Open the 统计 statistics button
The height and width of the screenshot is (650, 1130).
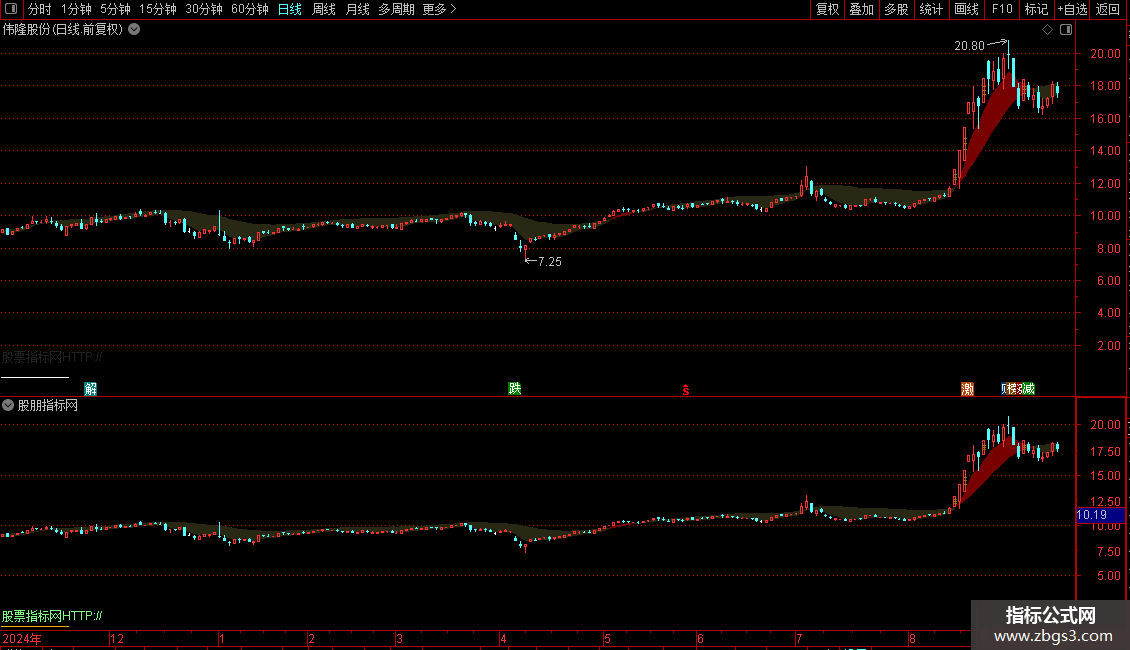930,9
